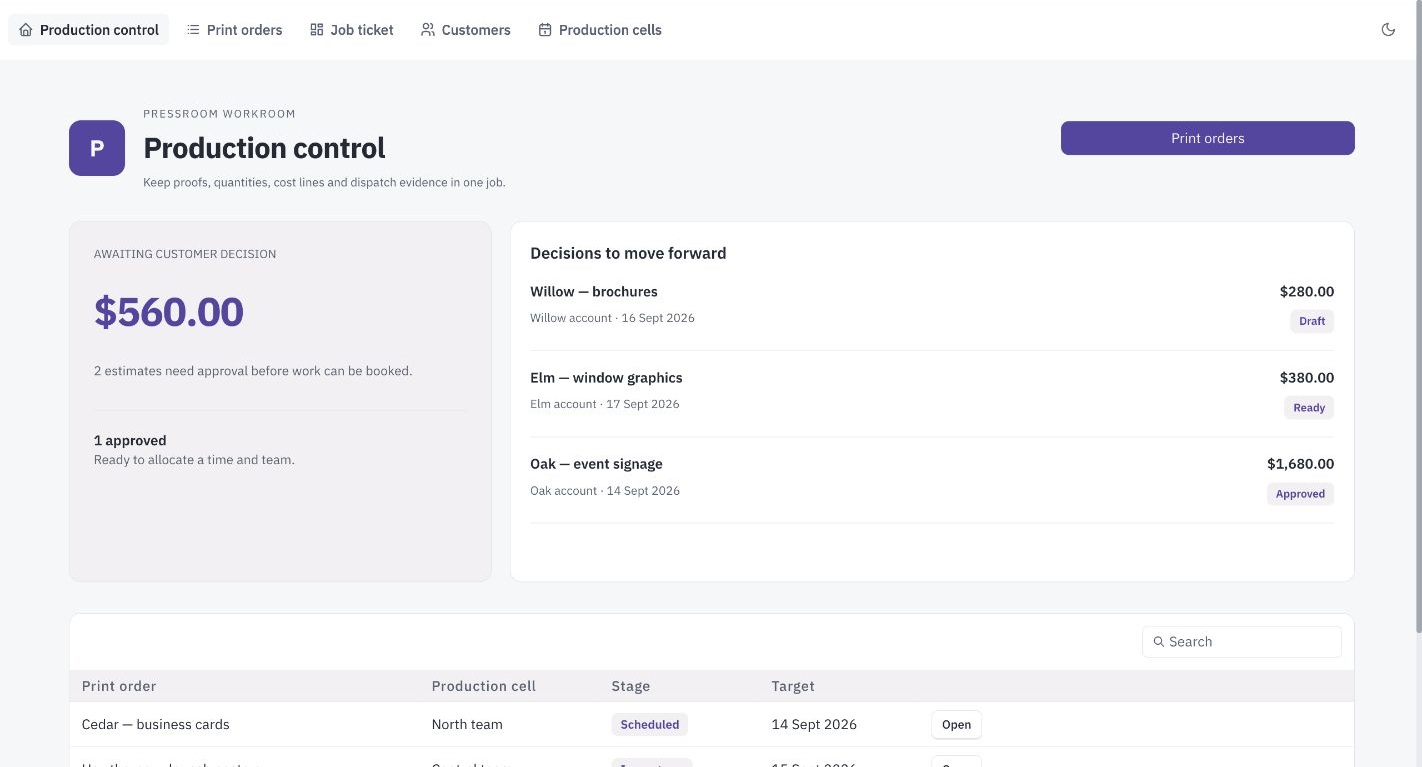Click the Decisions to move forward heading
The image size is (1422, 767).
coord(628,253)
